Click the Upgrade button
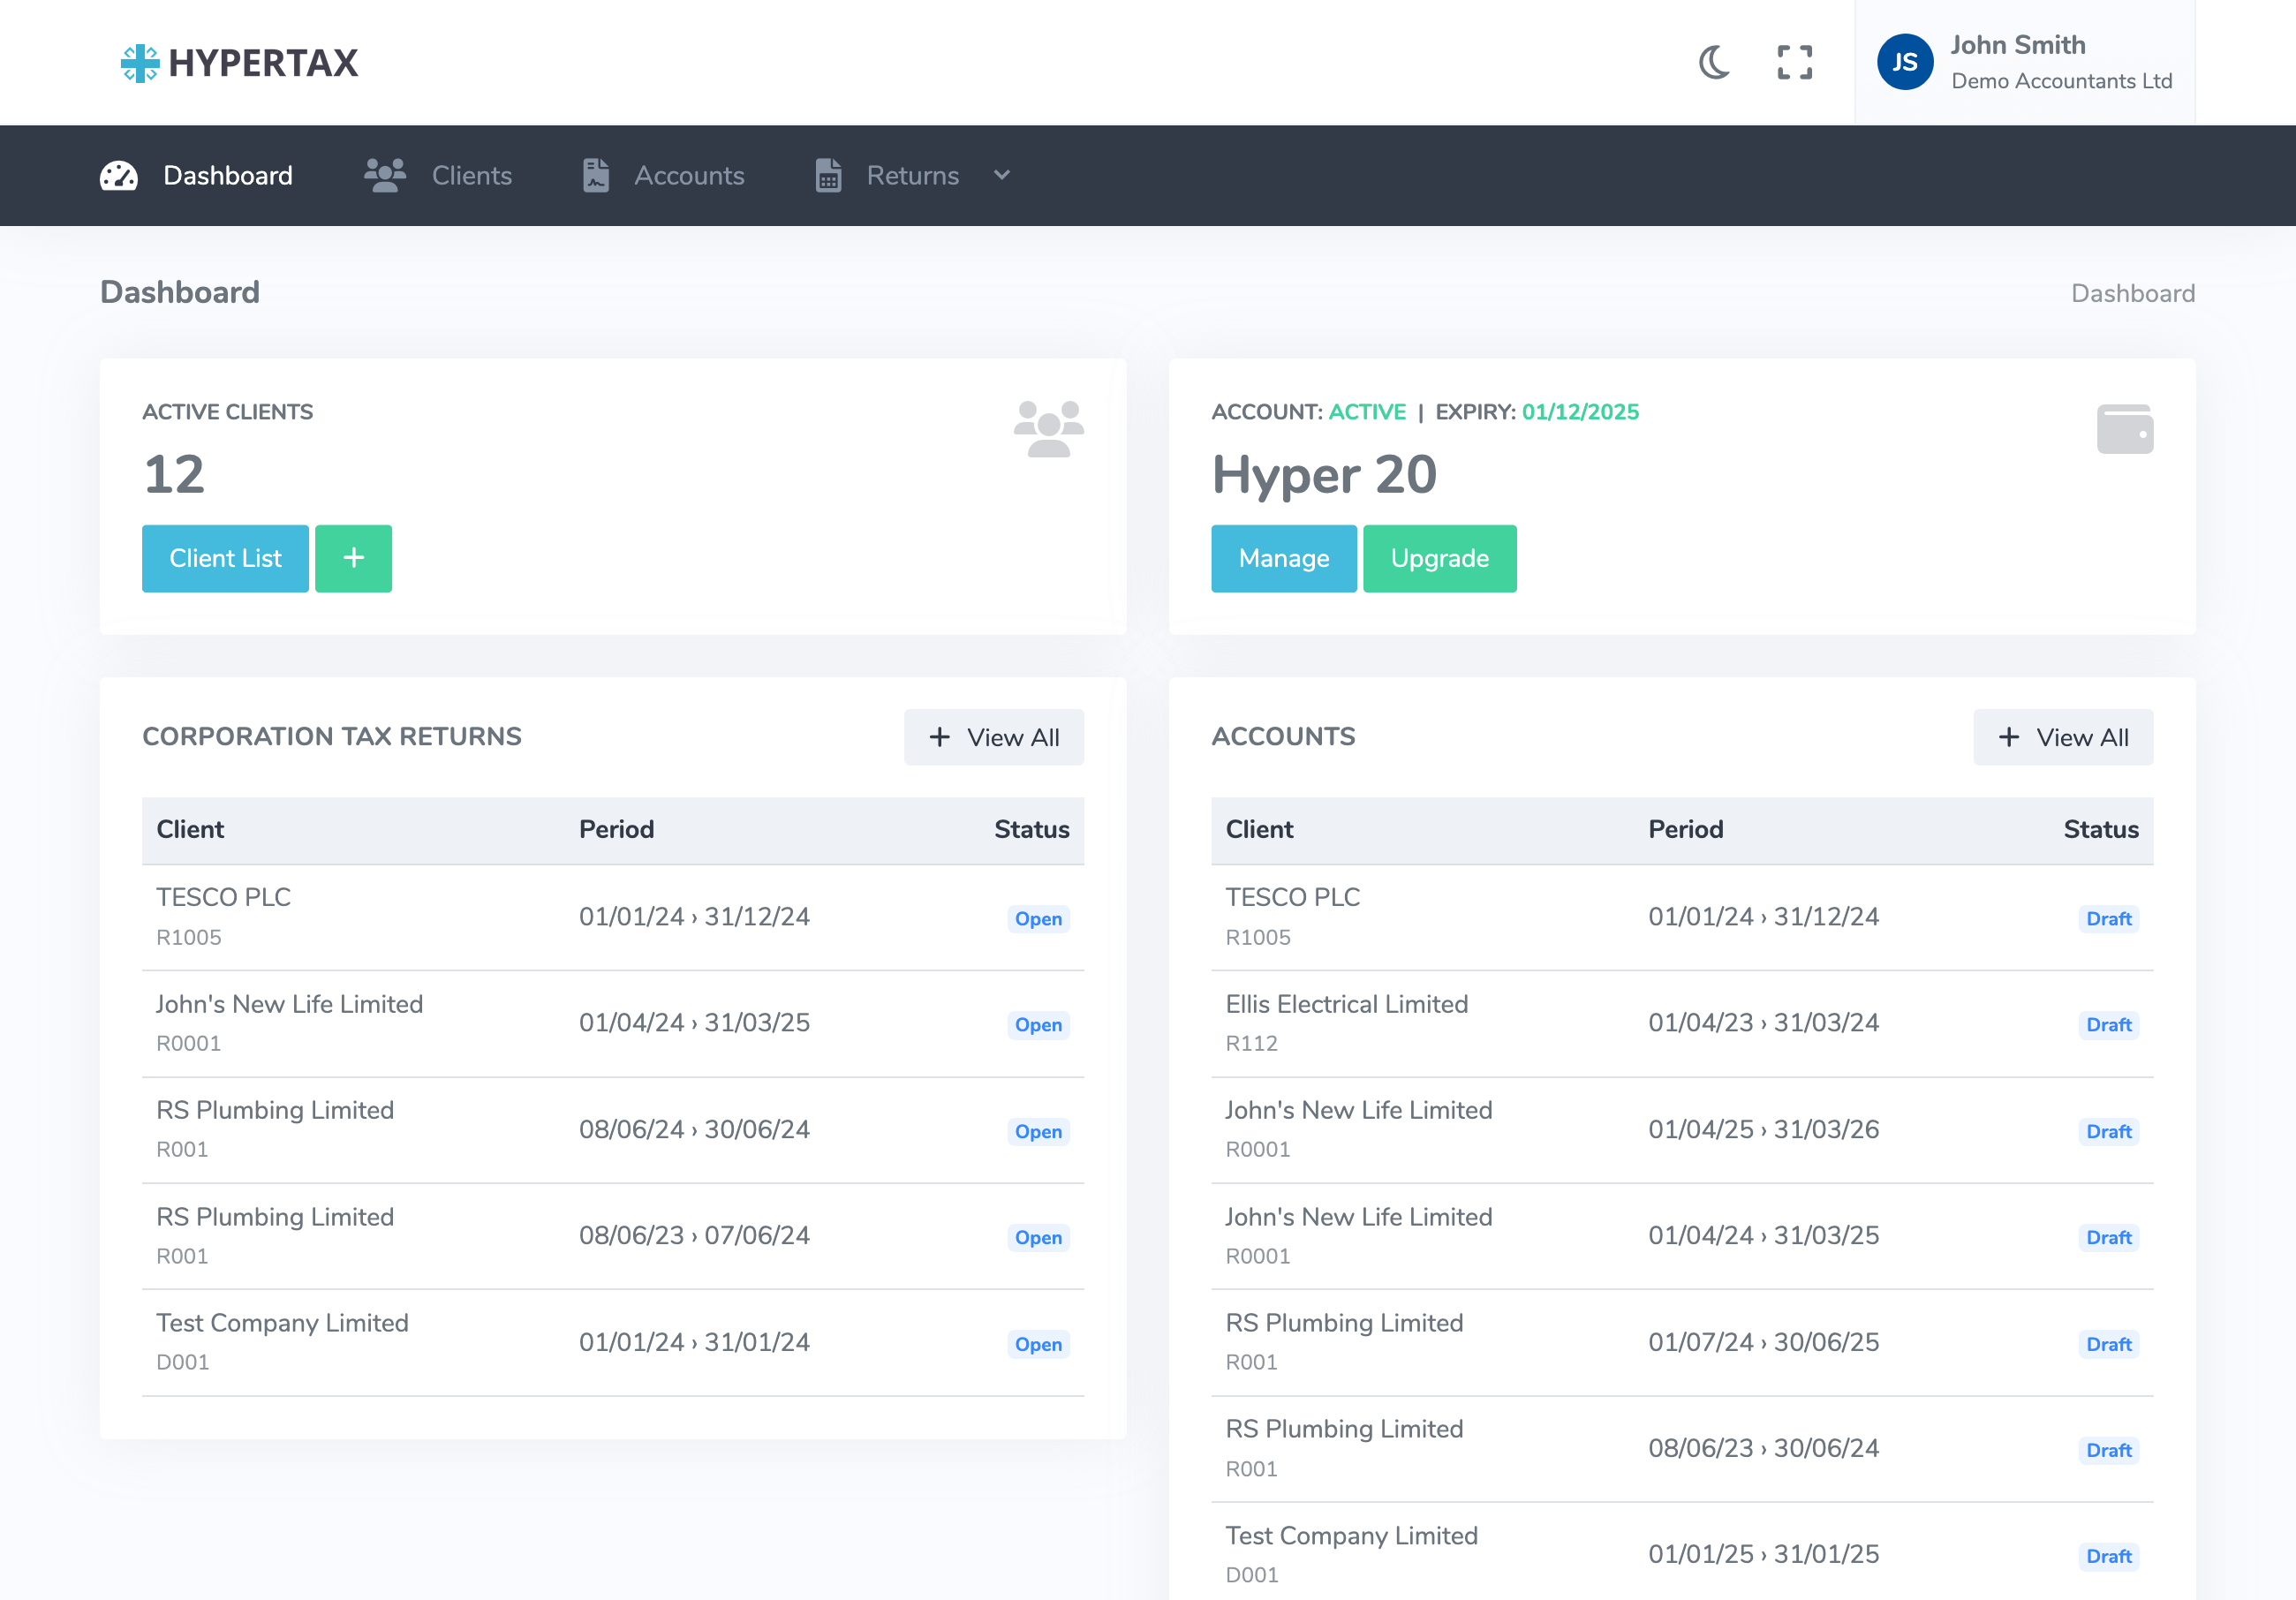Image resolution: width=2296 pixels, height=1600 pixels. (1439, 558)
